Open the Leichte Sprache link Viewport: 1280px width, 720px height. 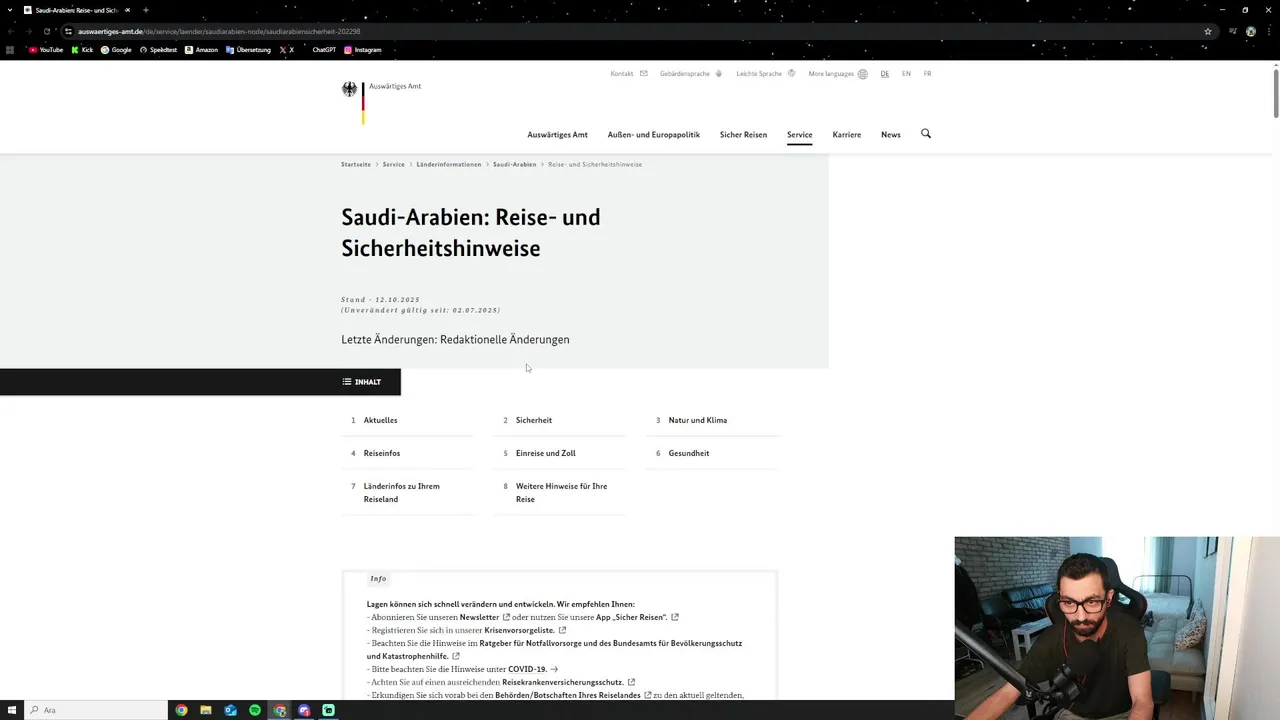click(x=766, y=74)
